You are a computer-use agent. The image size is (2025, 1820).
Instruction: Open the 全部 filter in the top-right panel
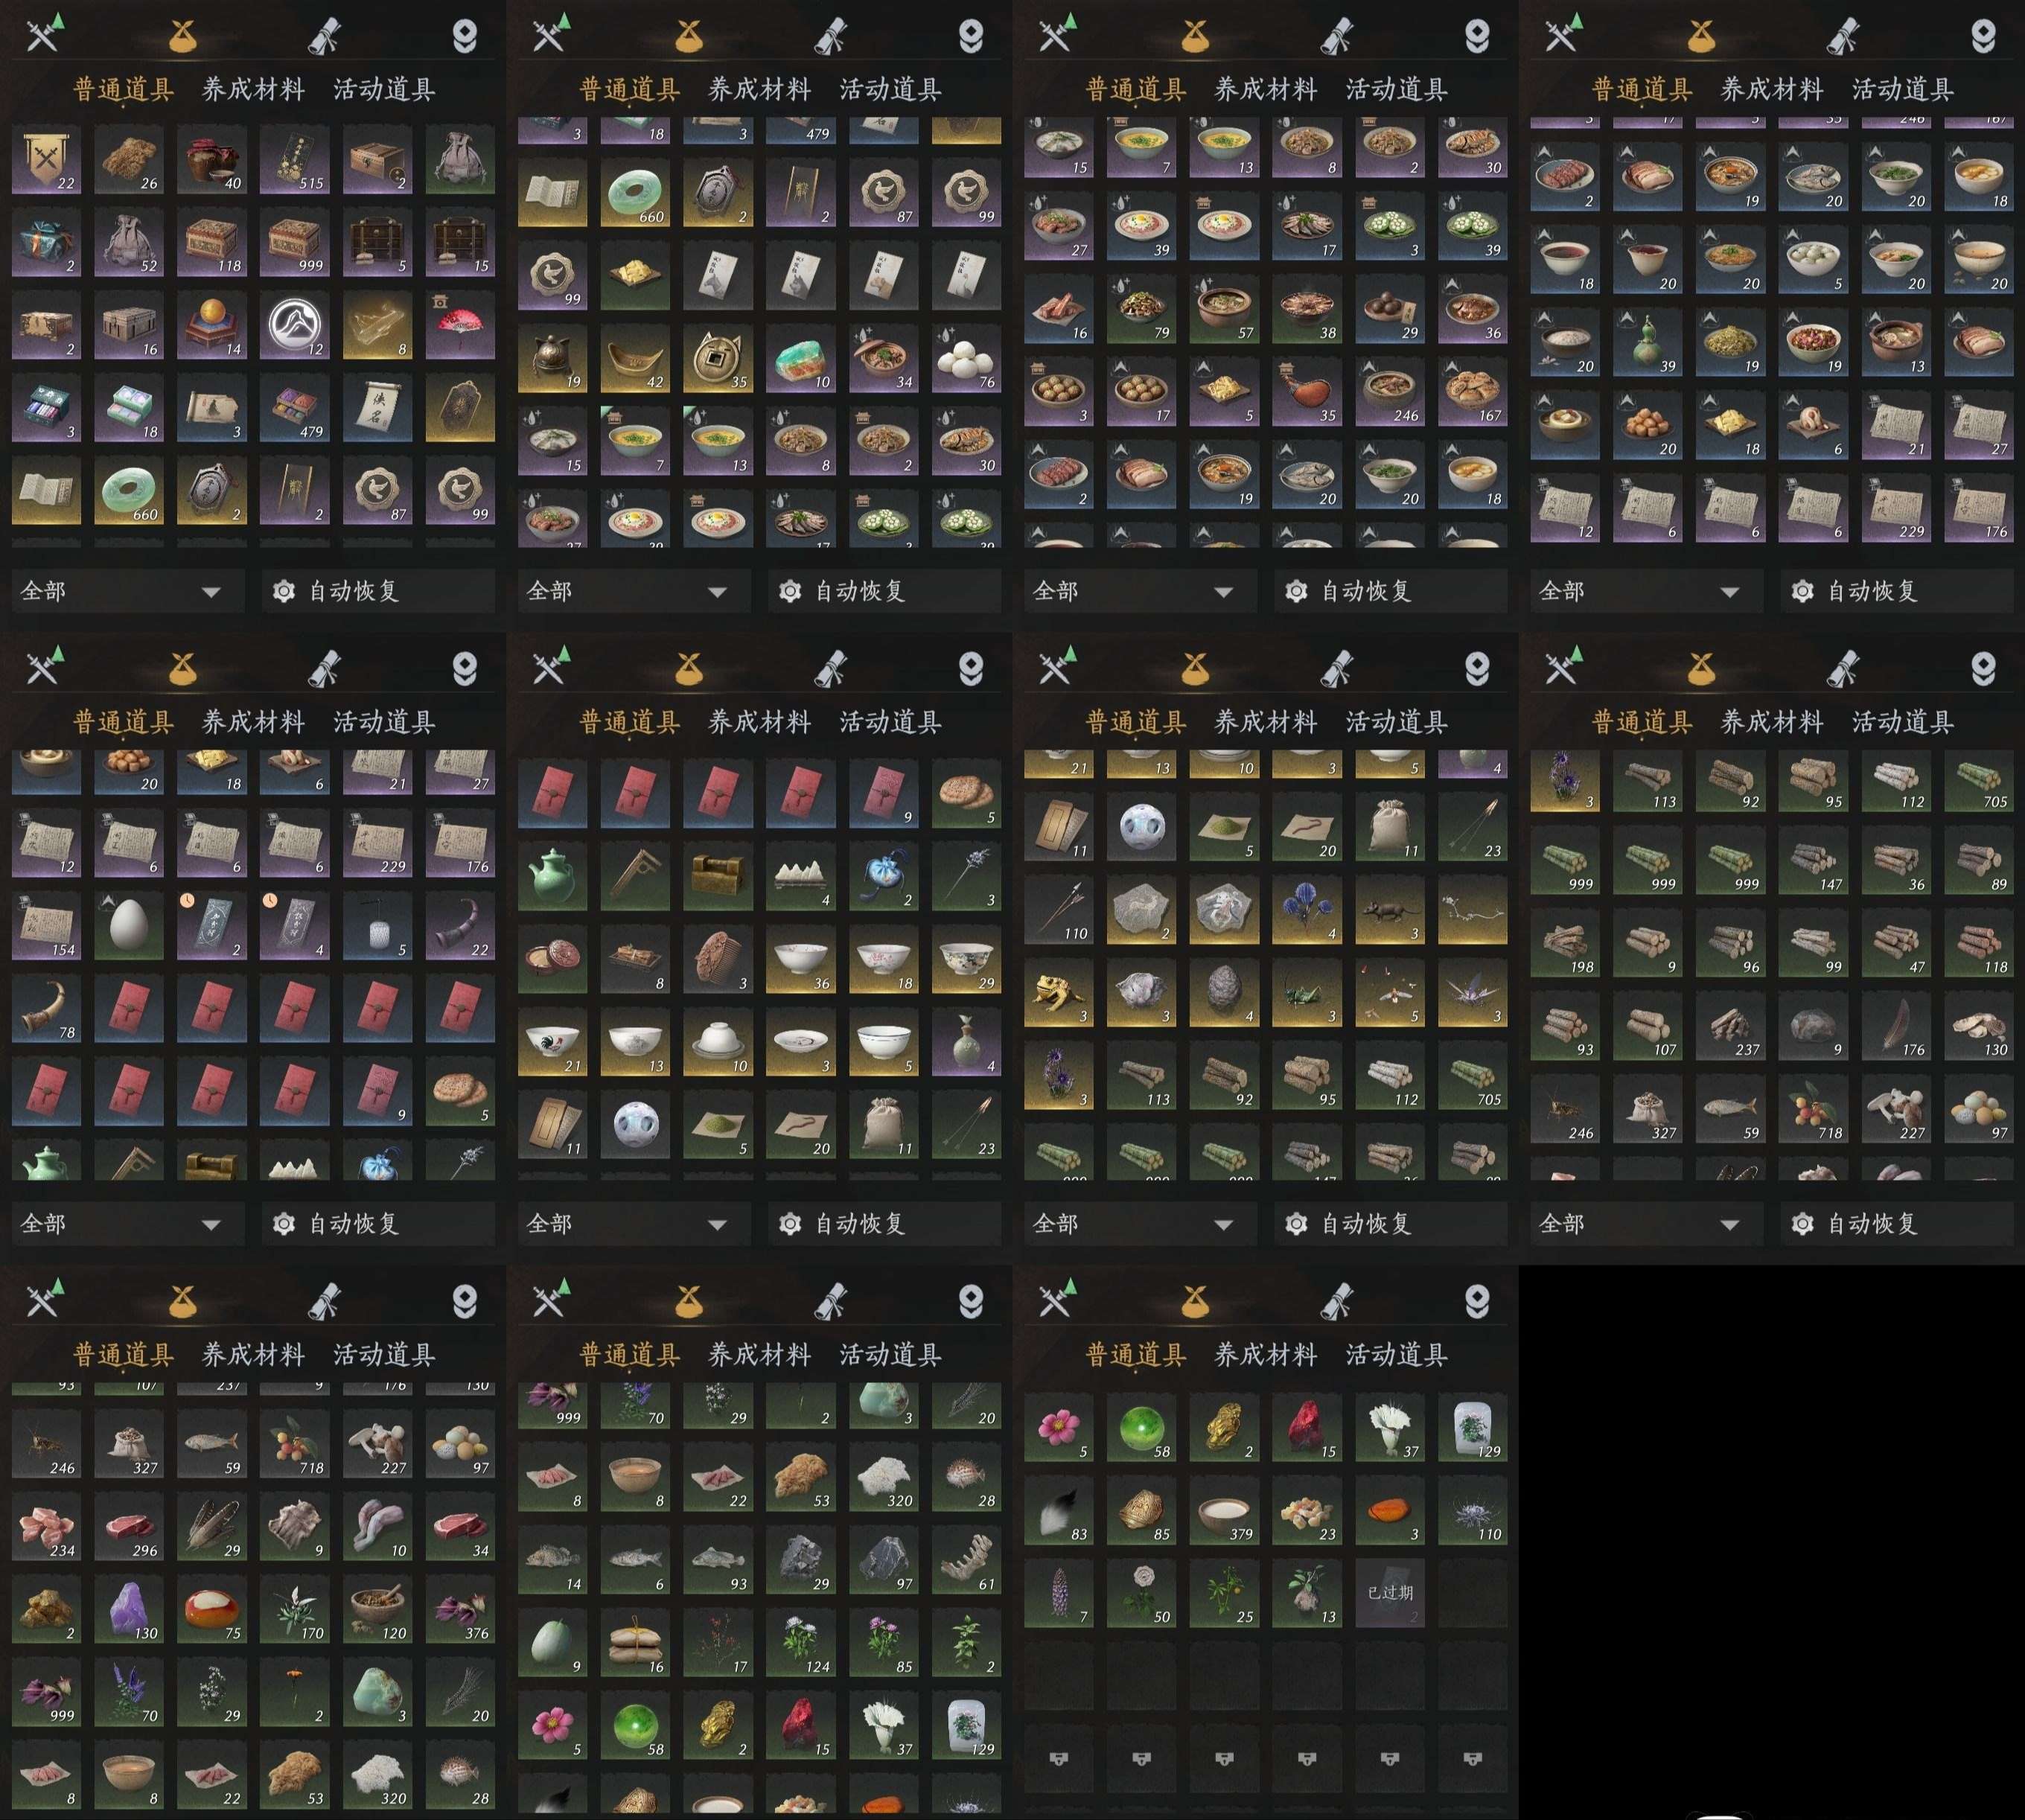pyautogui.click(x=1646, y=591)
